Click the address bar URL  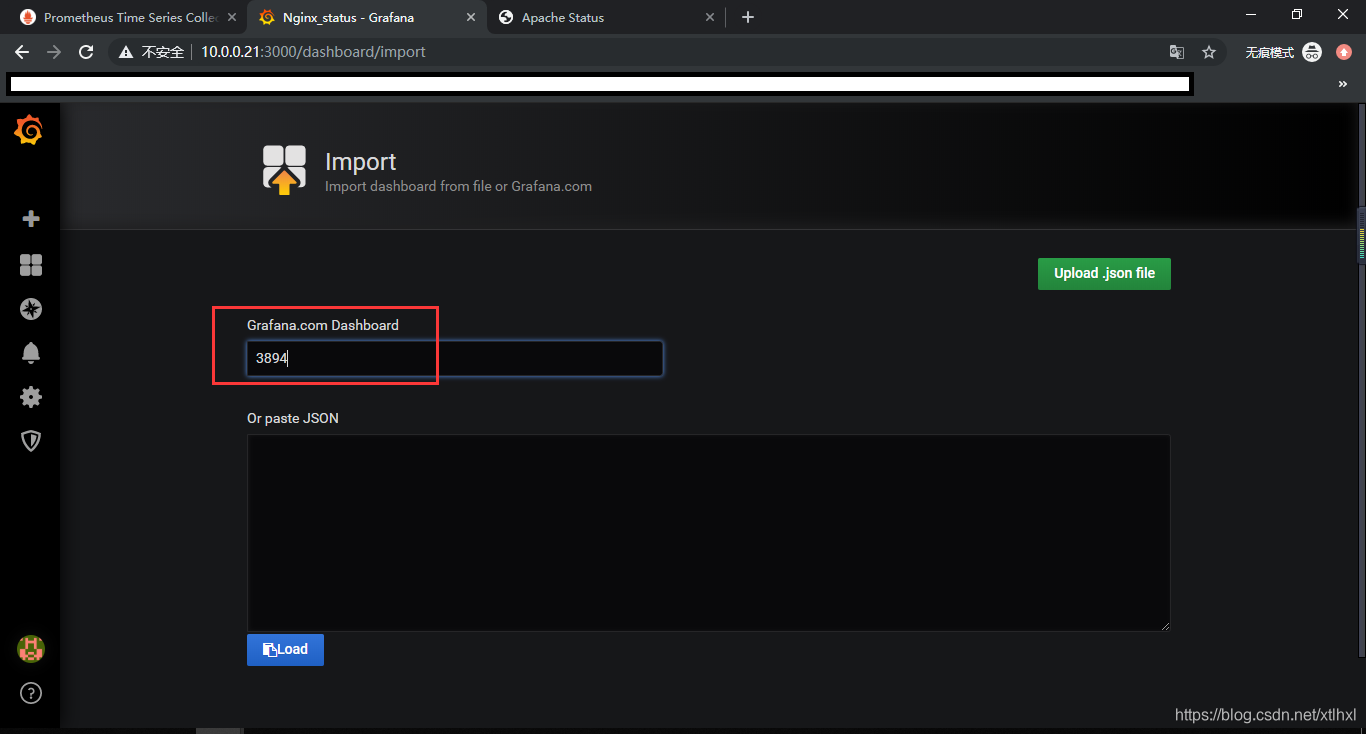313,52
